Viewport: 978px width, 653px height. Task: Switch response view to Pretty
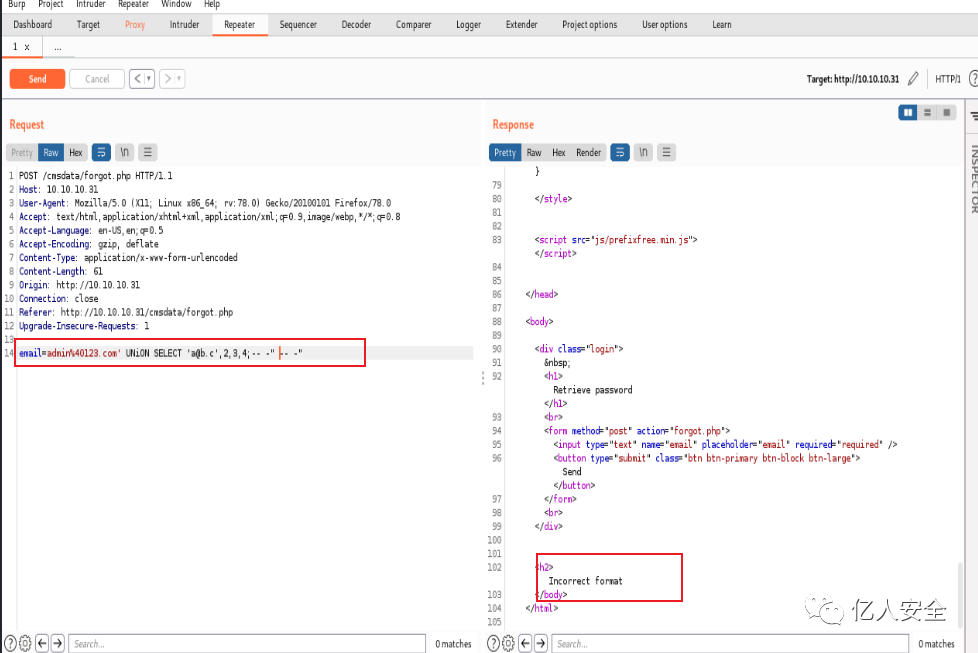coord(505,153)
